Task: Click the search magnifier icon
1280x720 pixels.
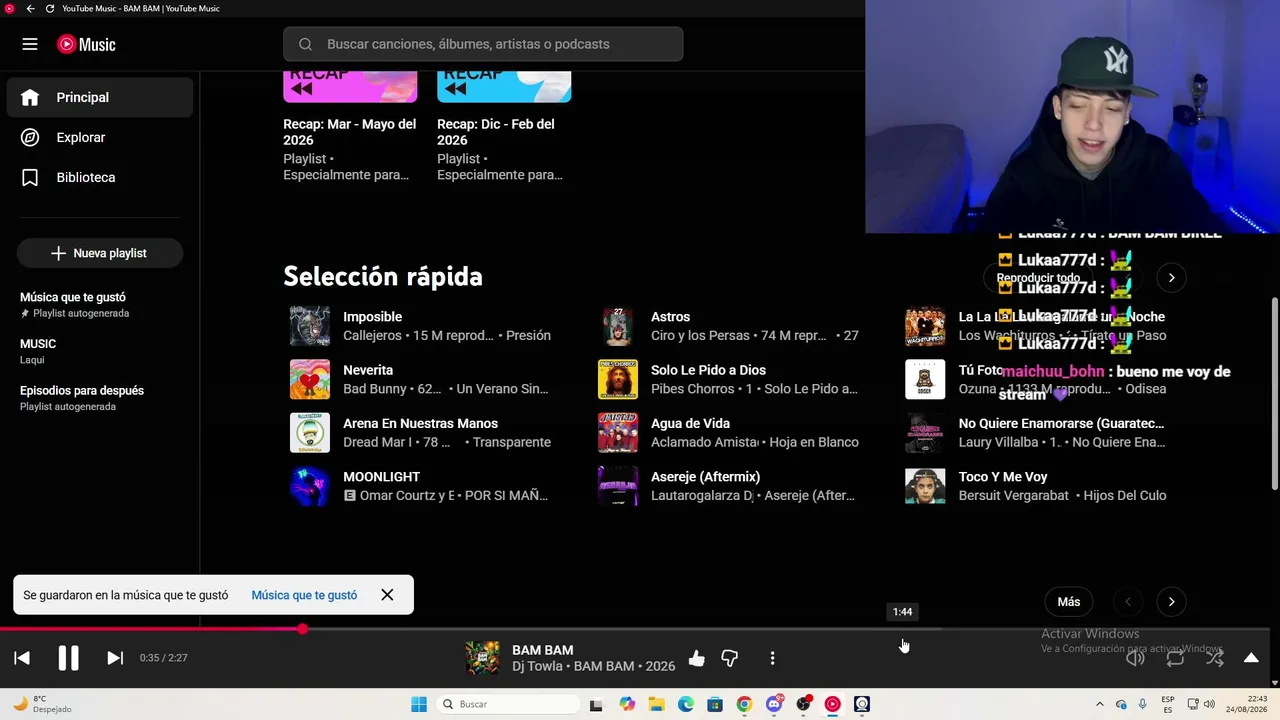Action: 305,44
